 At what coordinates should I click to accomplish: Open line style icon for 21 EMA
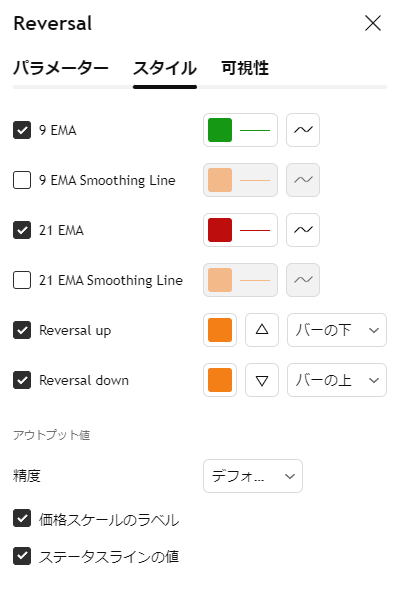point(303,230)
